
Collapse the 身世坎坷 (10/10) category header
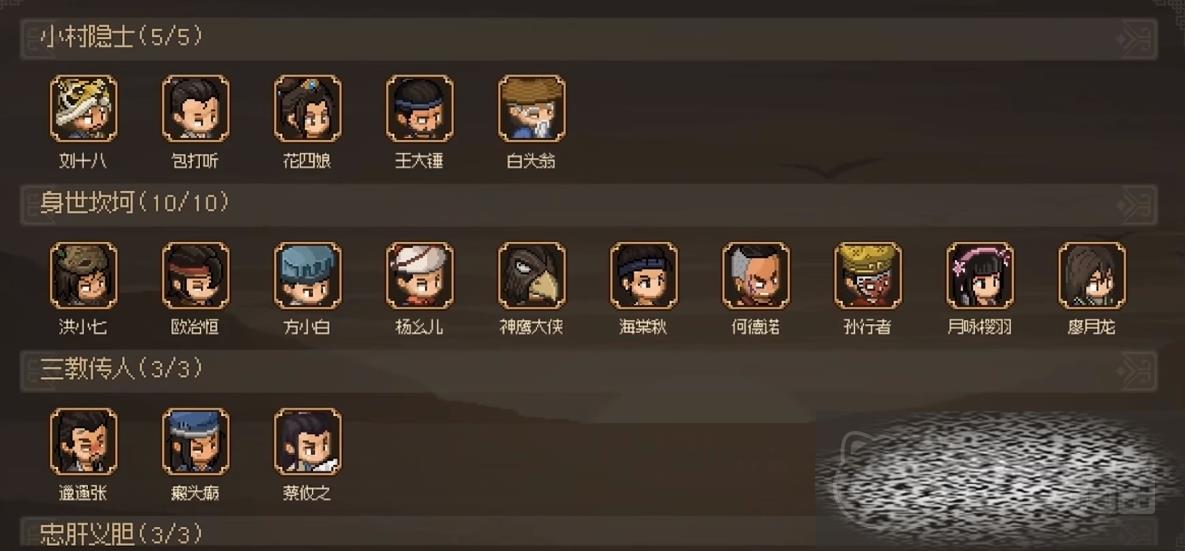click(589, 204)
